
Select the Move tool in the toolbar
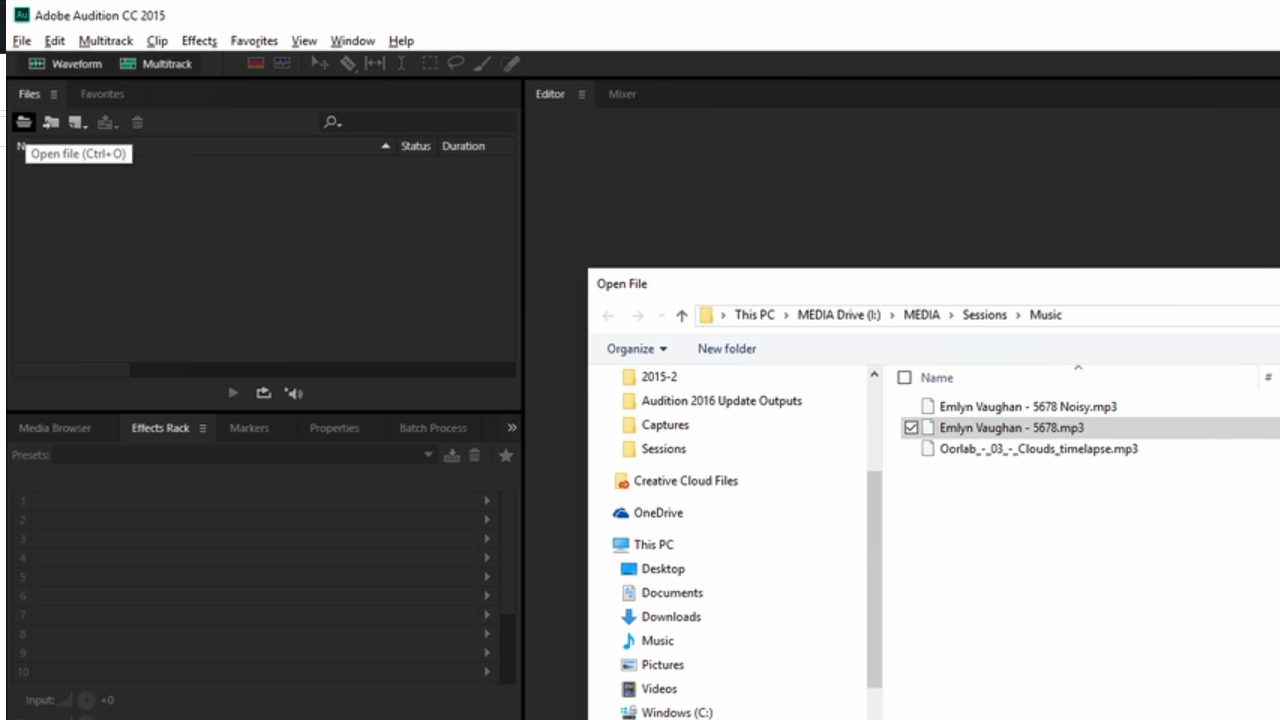coord(319,63)
